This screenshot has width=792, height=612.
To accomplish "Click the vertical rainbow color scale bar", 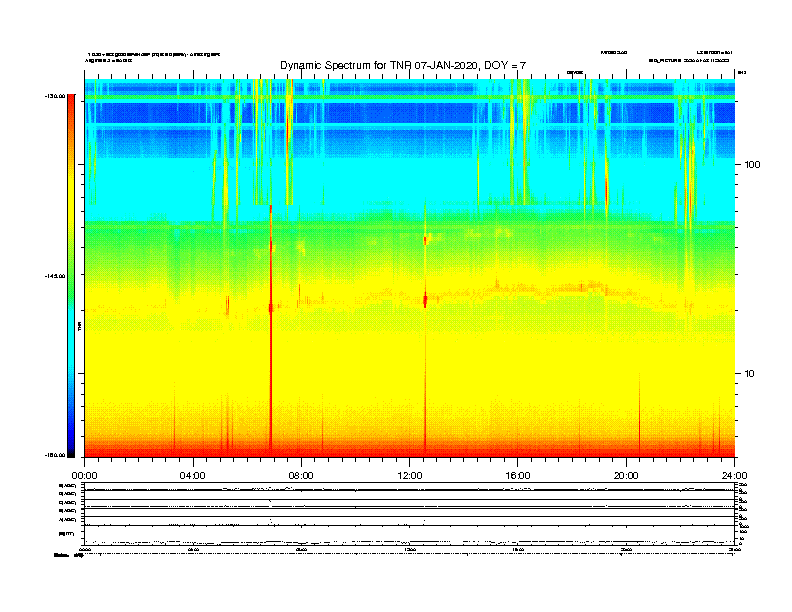I will (71, 275).
